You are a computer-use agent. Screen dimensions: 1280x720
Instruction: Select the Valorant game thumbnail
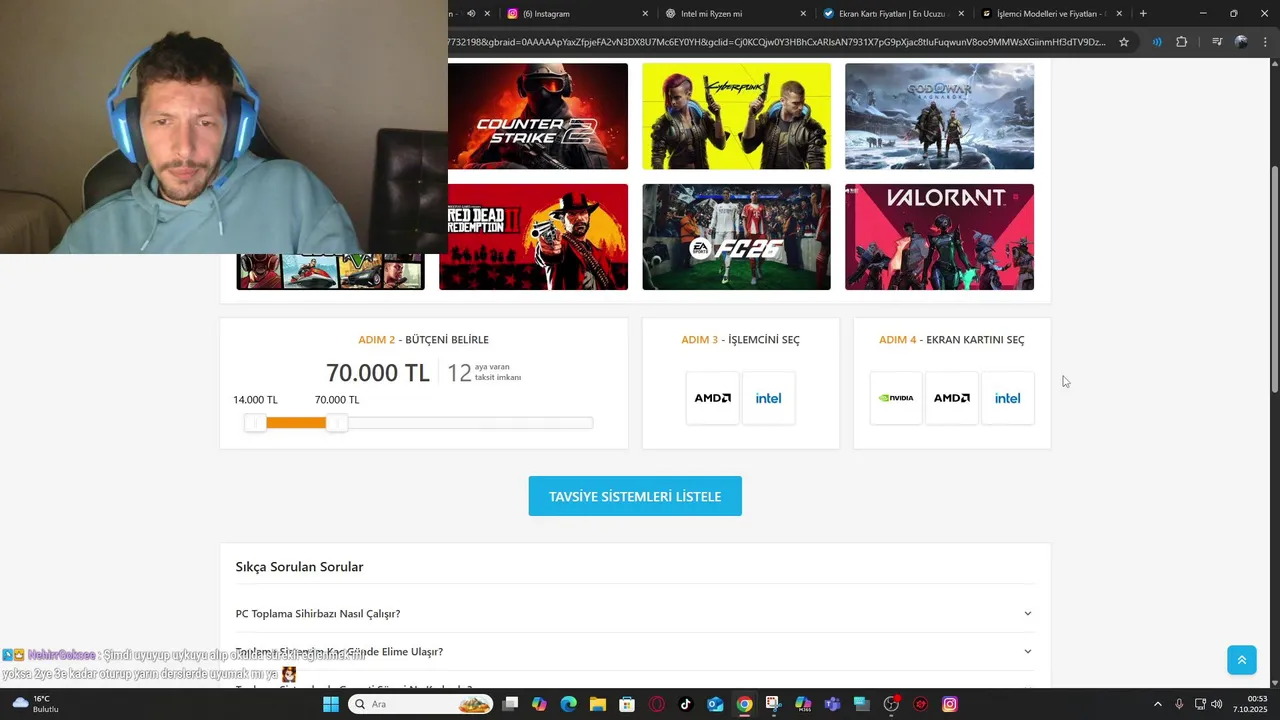tap(939, 237)
